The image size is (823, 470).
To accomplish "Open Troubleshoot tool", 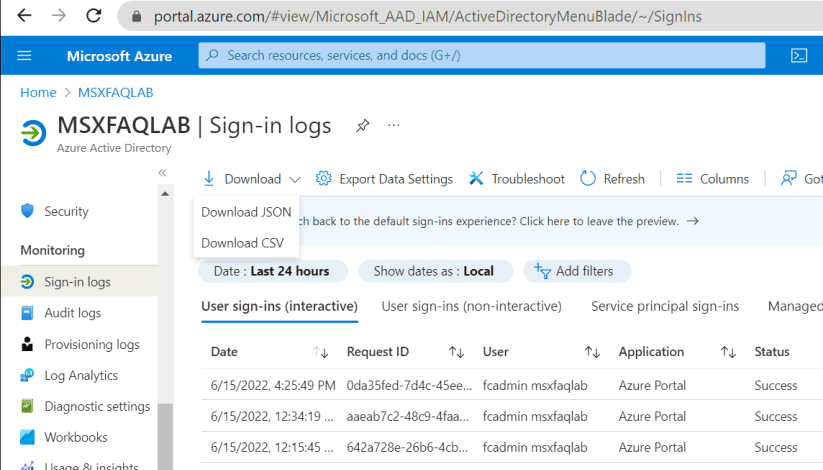I will point(516,179).
